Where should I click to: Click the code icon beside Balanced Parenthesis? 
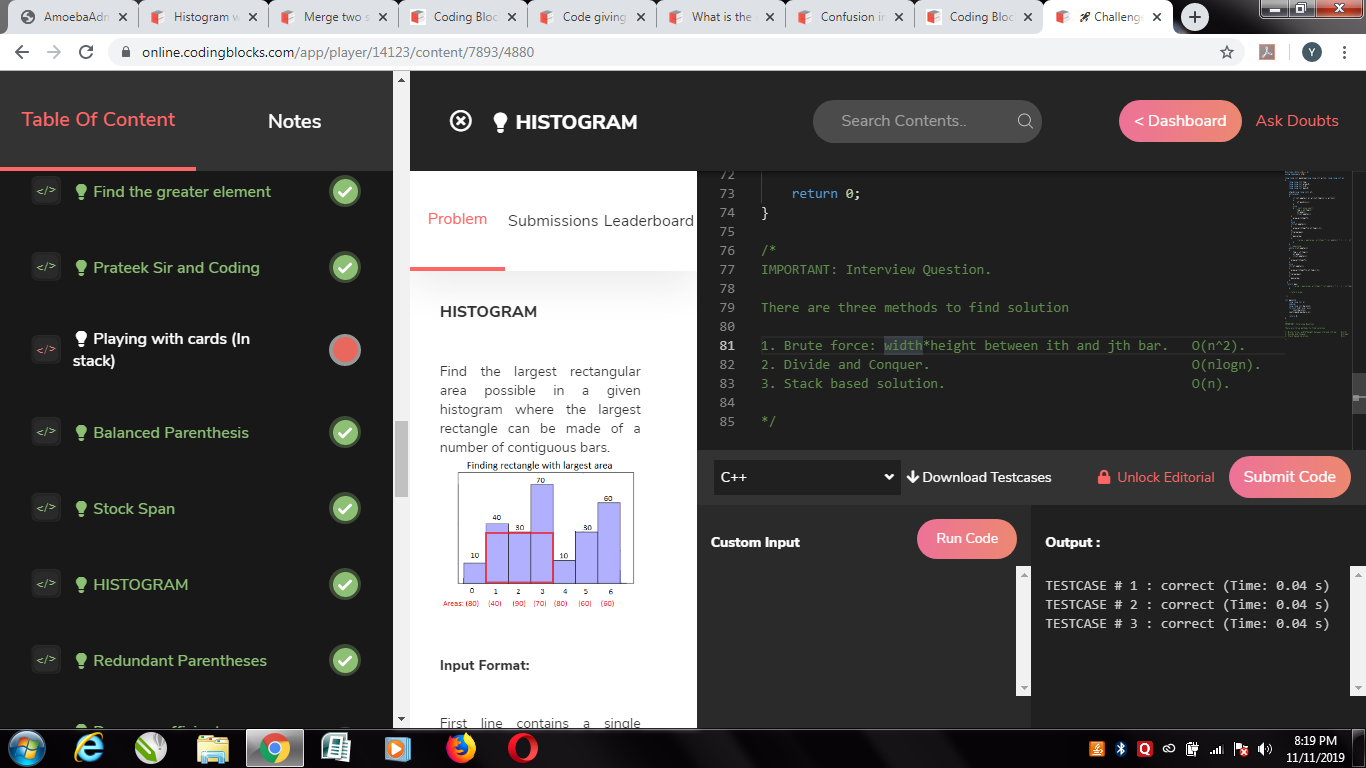(46, 432)
